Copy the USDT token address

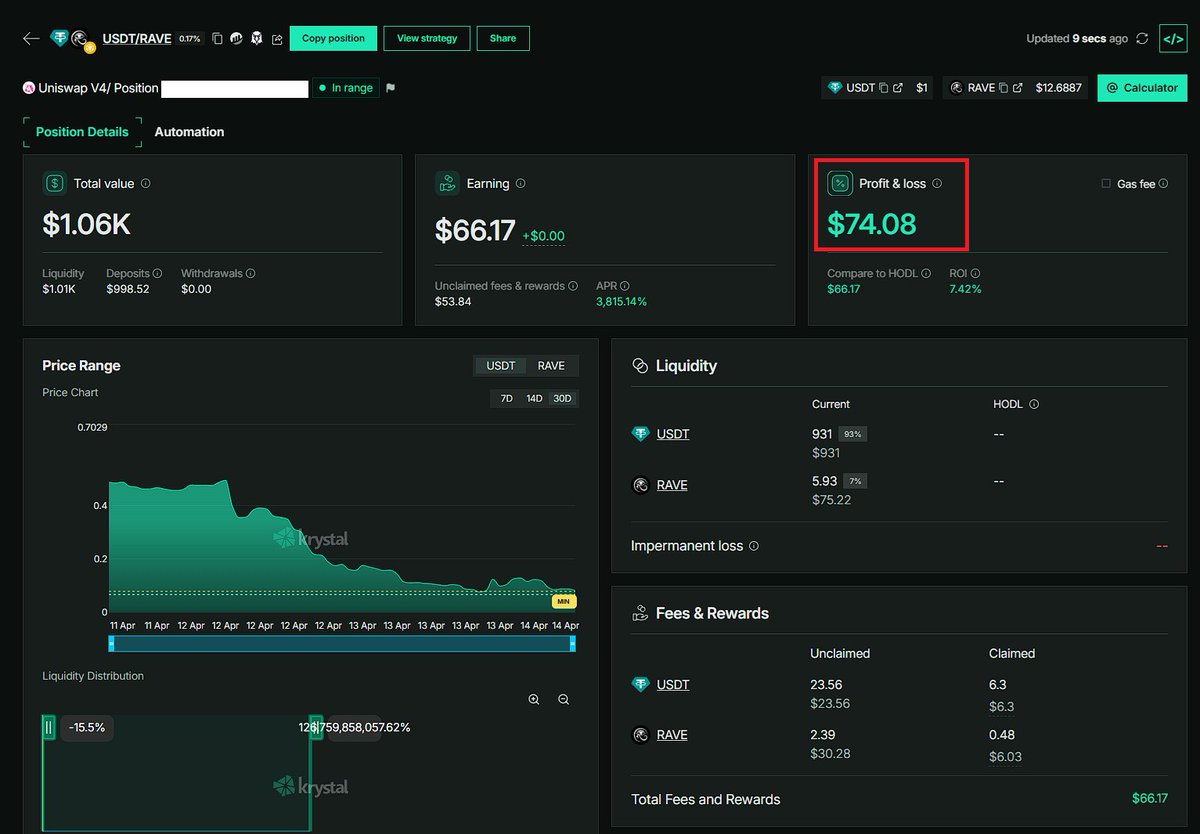(884, 88)
